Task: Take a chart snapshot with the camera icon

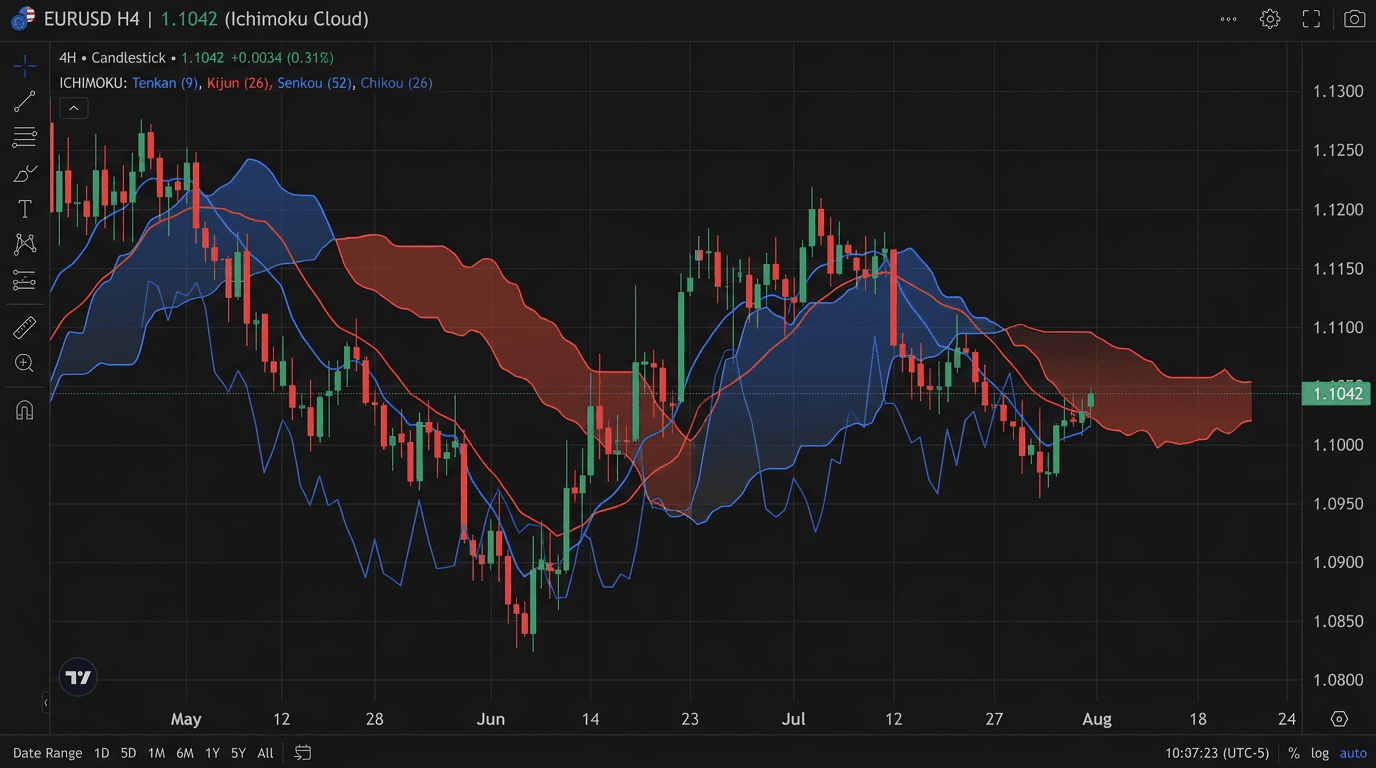Action: tap(1349, 18)
